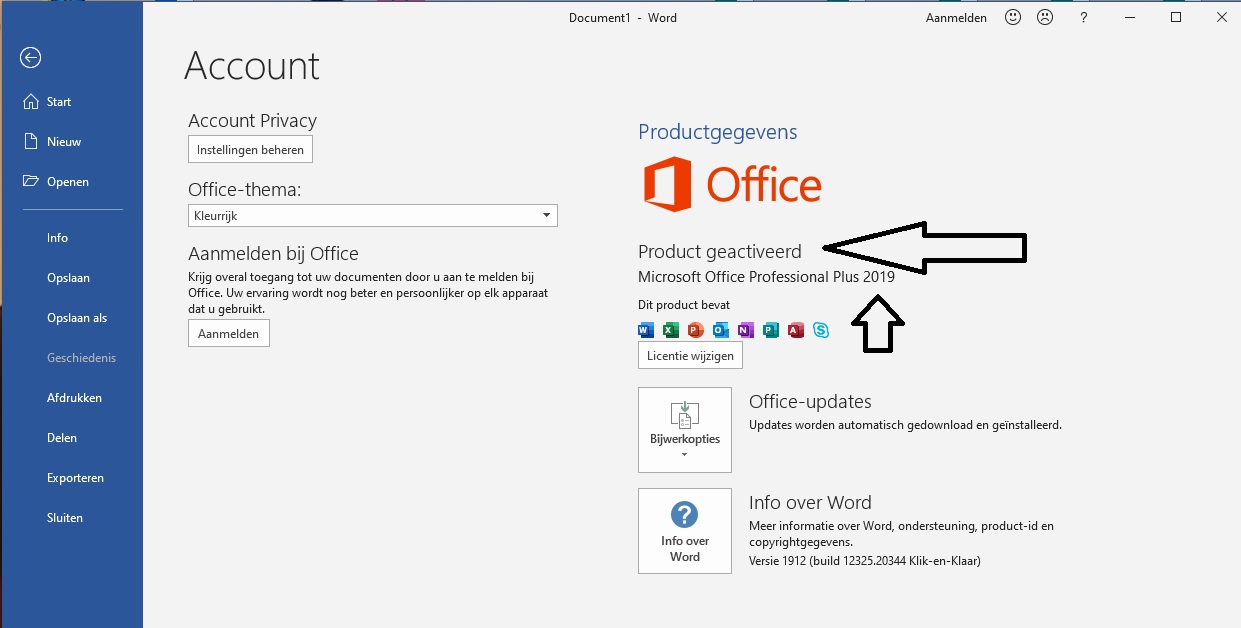Viewport: 1241px width, 628px height.
Task: Click the Aanmelden button under Aanmelden bij Office
Action: (x=228, y=334)
